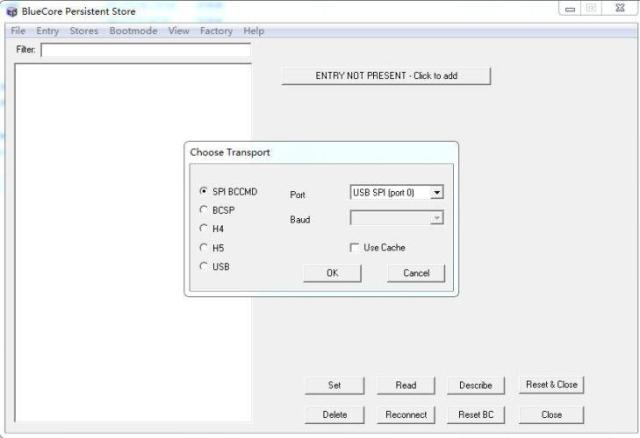Image resolution: width=640 pixels, height=438 pixels.
Task: Click the Reconnect button
Action: [x=406, y=415]
